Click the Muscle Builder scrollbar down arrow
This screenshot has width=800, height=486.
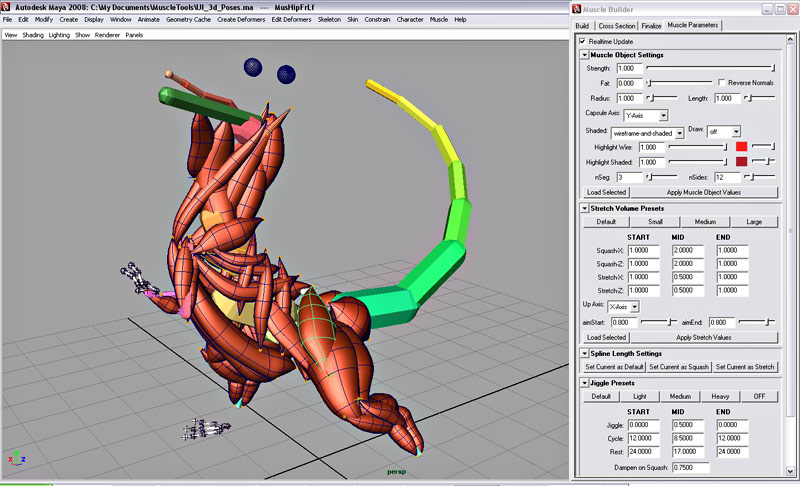[790, 470]
